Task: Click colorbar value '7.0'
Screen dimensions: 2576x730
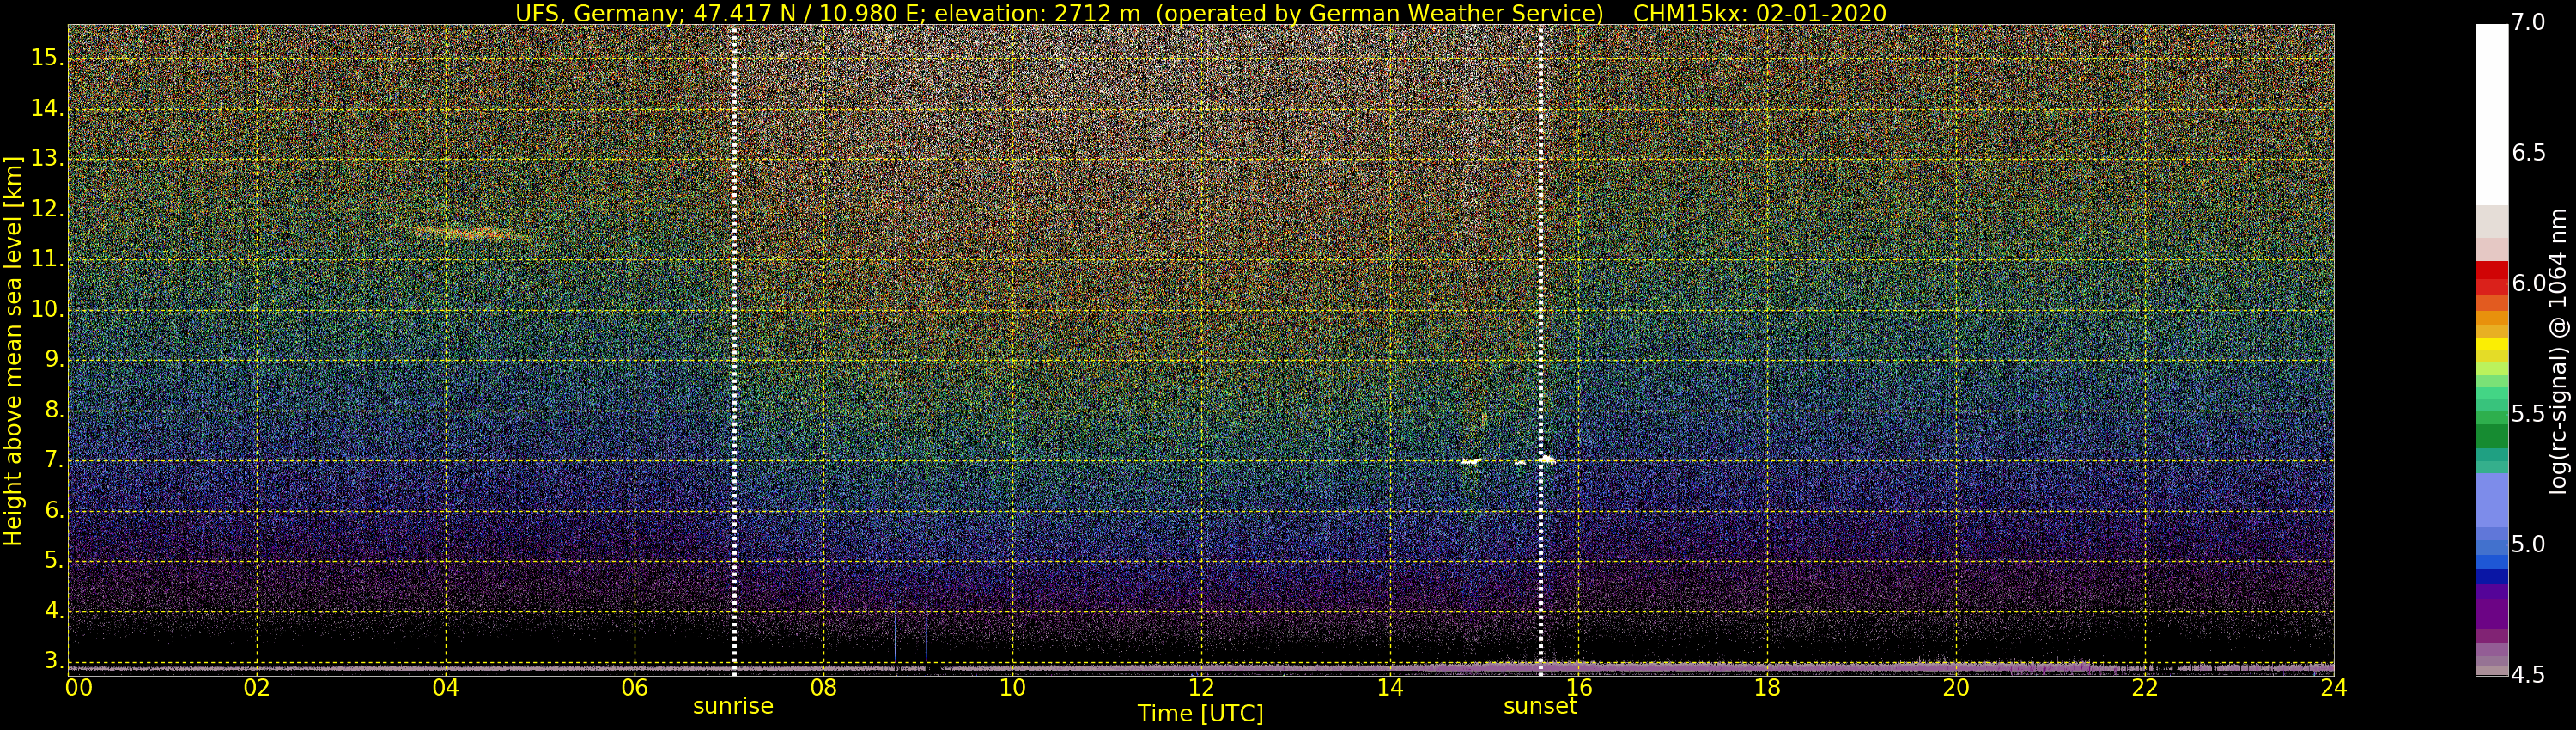Action: (2528, 22)
